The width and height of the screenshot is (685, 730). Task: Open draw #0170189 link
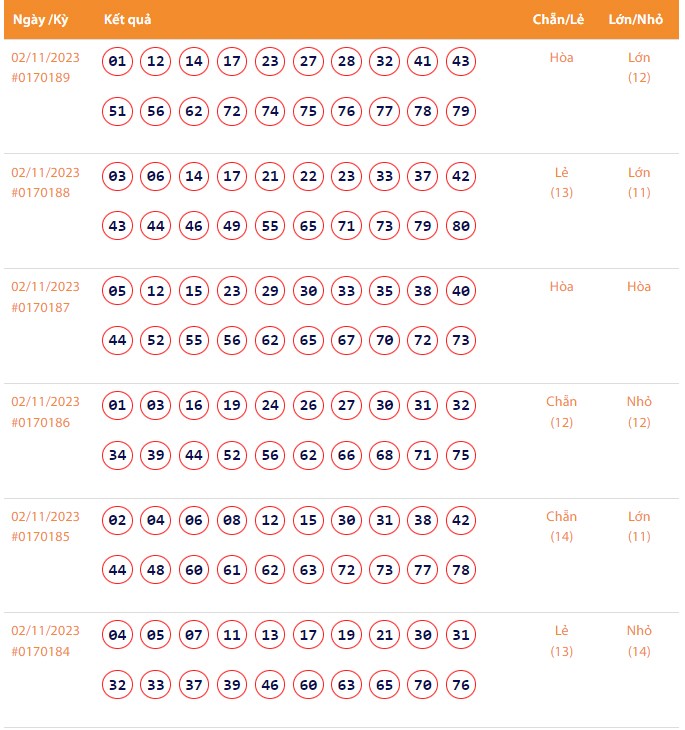[41, 77]
